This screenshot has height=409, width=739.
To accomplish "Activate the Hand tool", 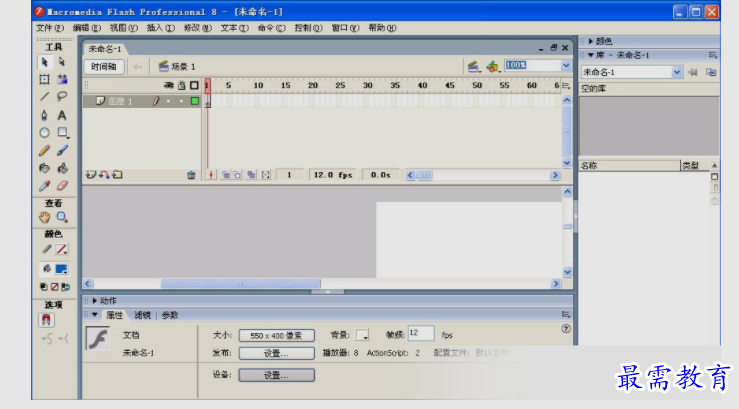I will pyautogui.click(x=44, y=217).
